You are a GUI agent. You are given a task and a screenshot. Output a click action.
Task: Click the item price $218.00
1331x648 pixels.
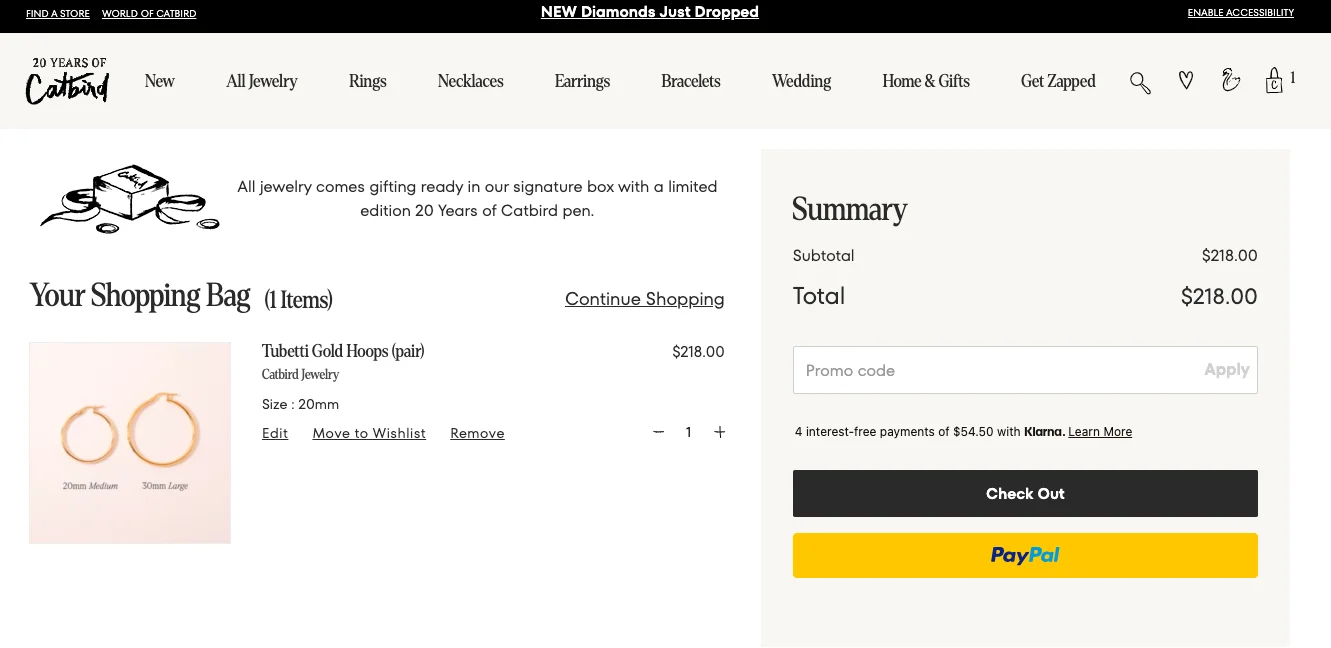coord(698,352)
